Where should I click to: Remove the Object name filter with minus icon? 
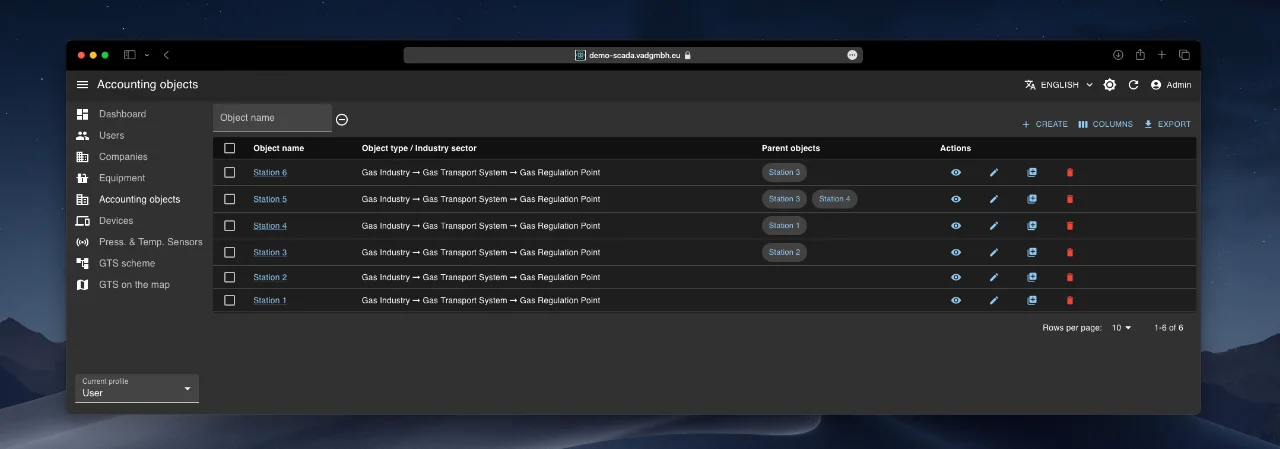(342, 119)
